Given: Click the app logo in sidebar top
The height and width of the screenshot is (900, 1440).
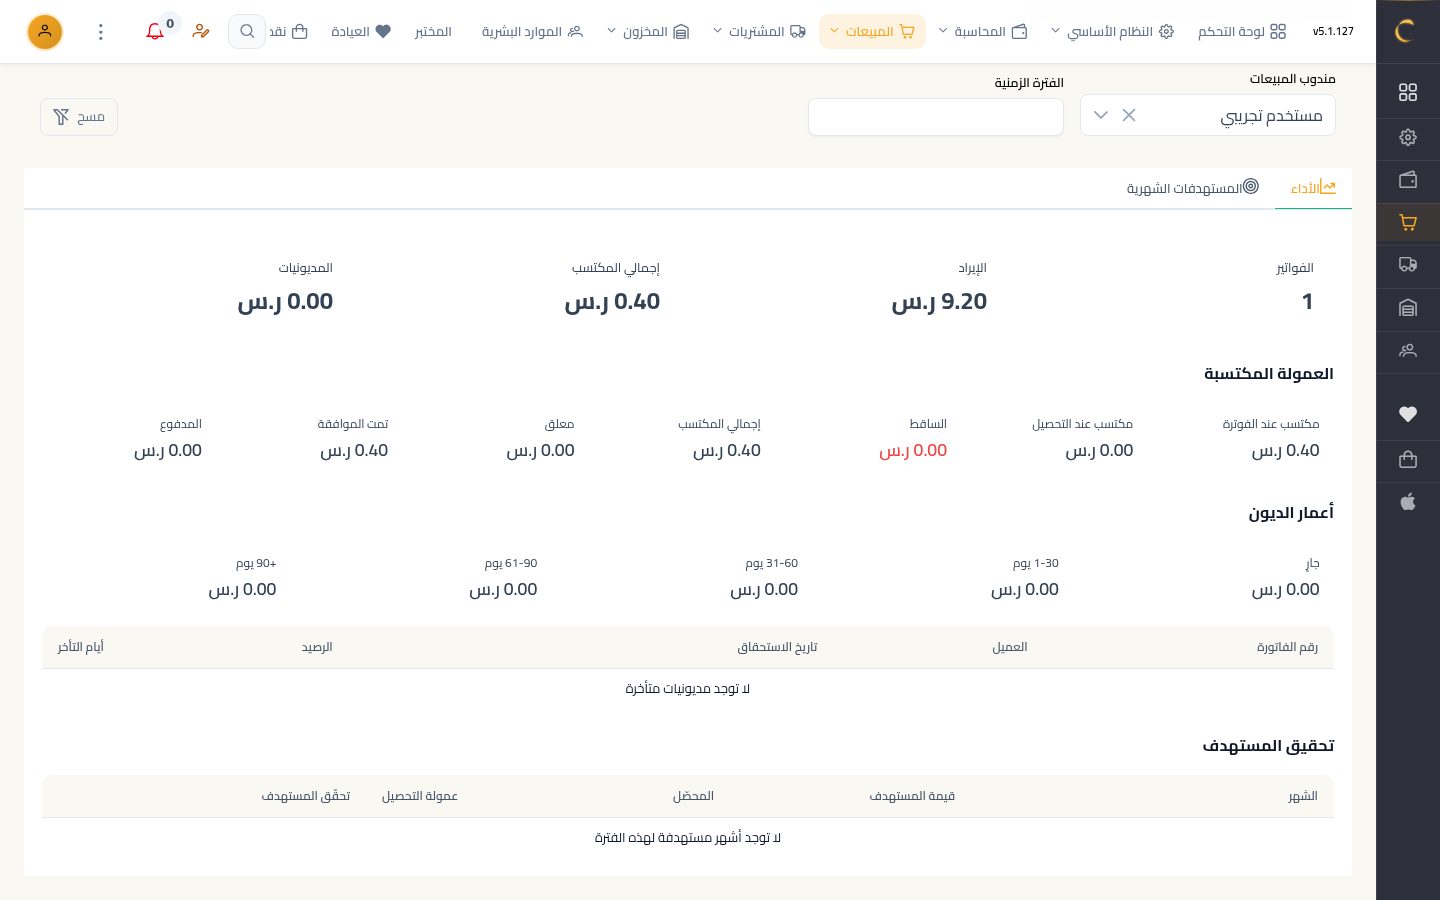Looking at the screenshot, I should [x=1405, y=31].
